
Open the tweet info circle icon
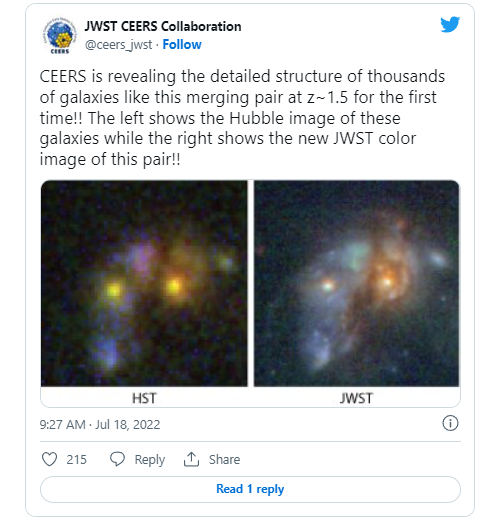[x=450, y=423]
